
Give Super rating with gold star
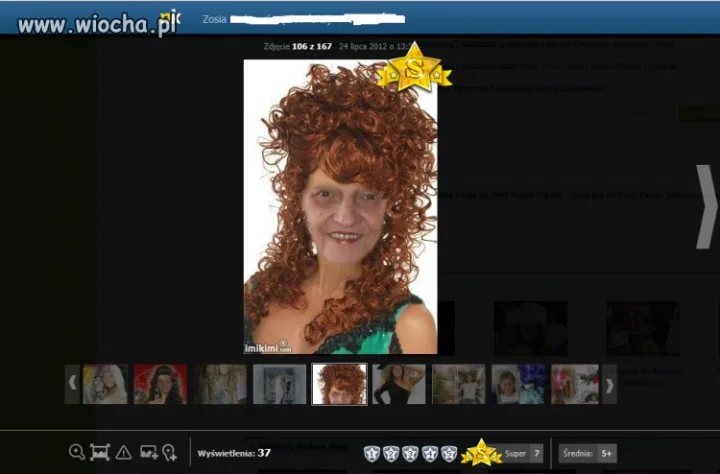point(481,452)
